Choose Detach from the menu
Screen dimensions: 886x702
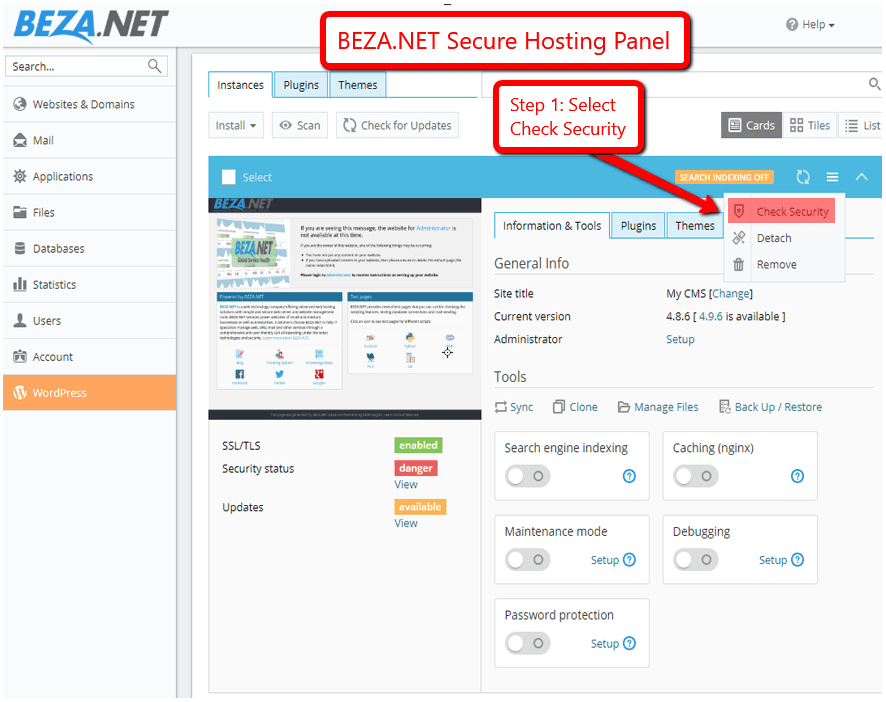(774, 238)
